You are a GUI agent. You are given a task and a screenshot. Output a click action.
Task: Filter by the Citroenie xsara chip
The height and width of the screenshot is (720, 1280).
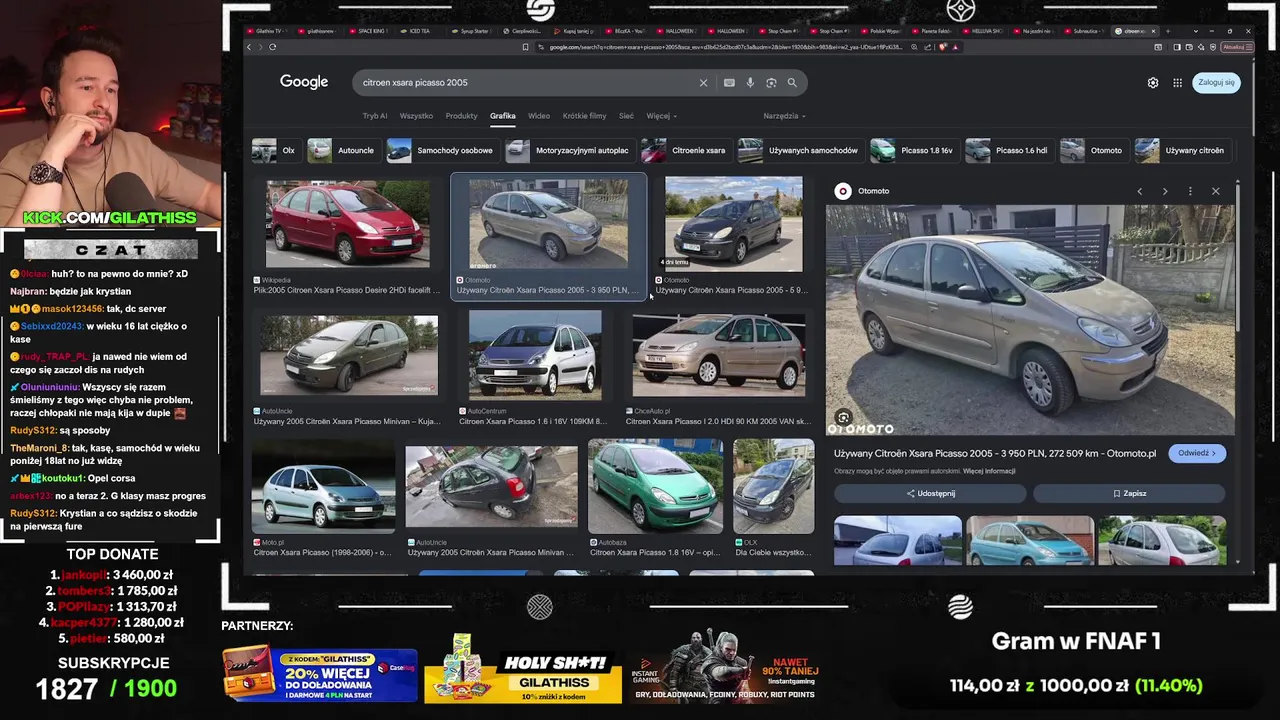click(685, 150)
